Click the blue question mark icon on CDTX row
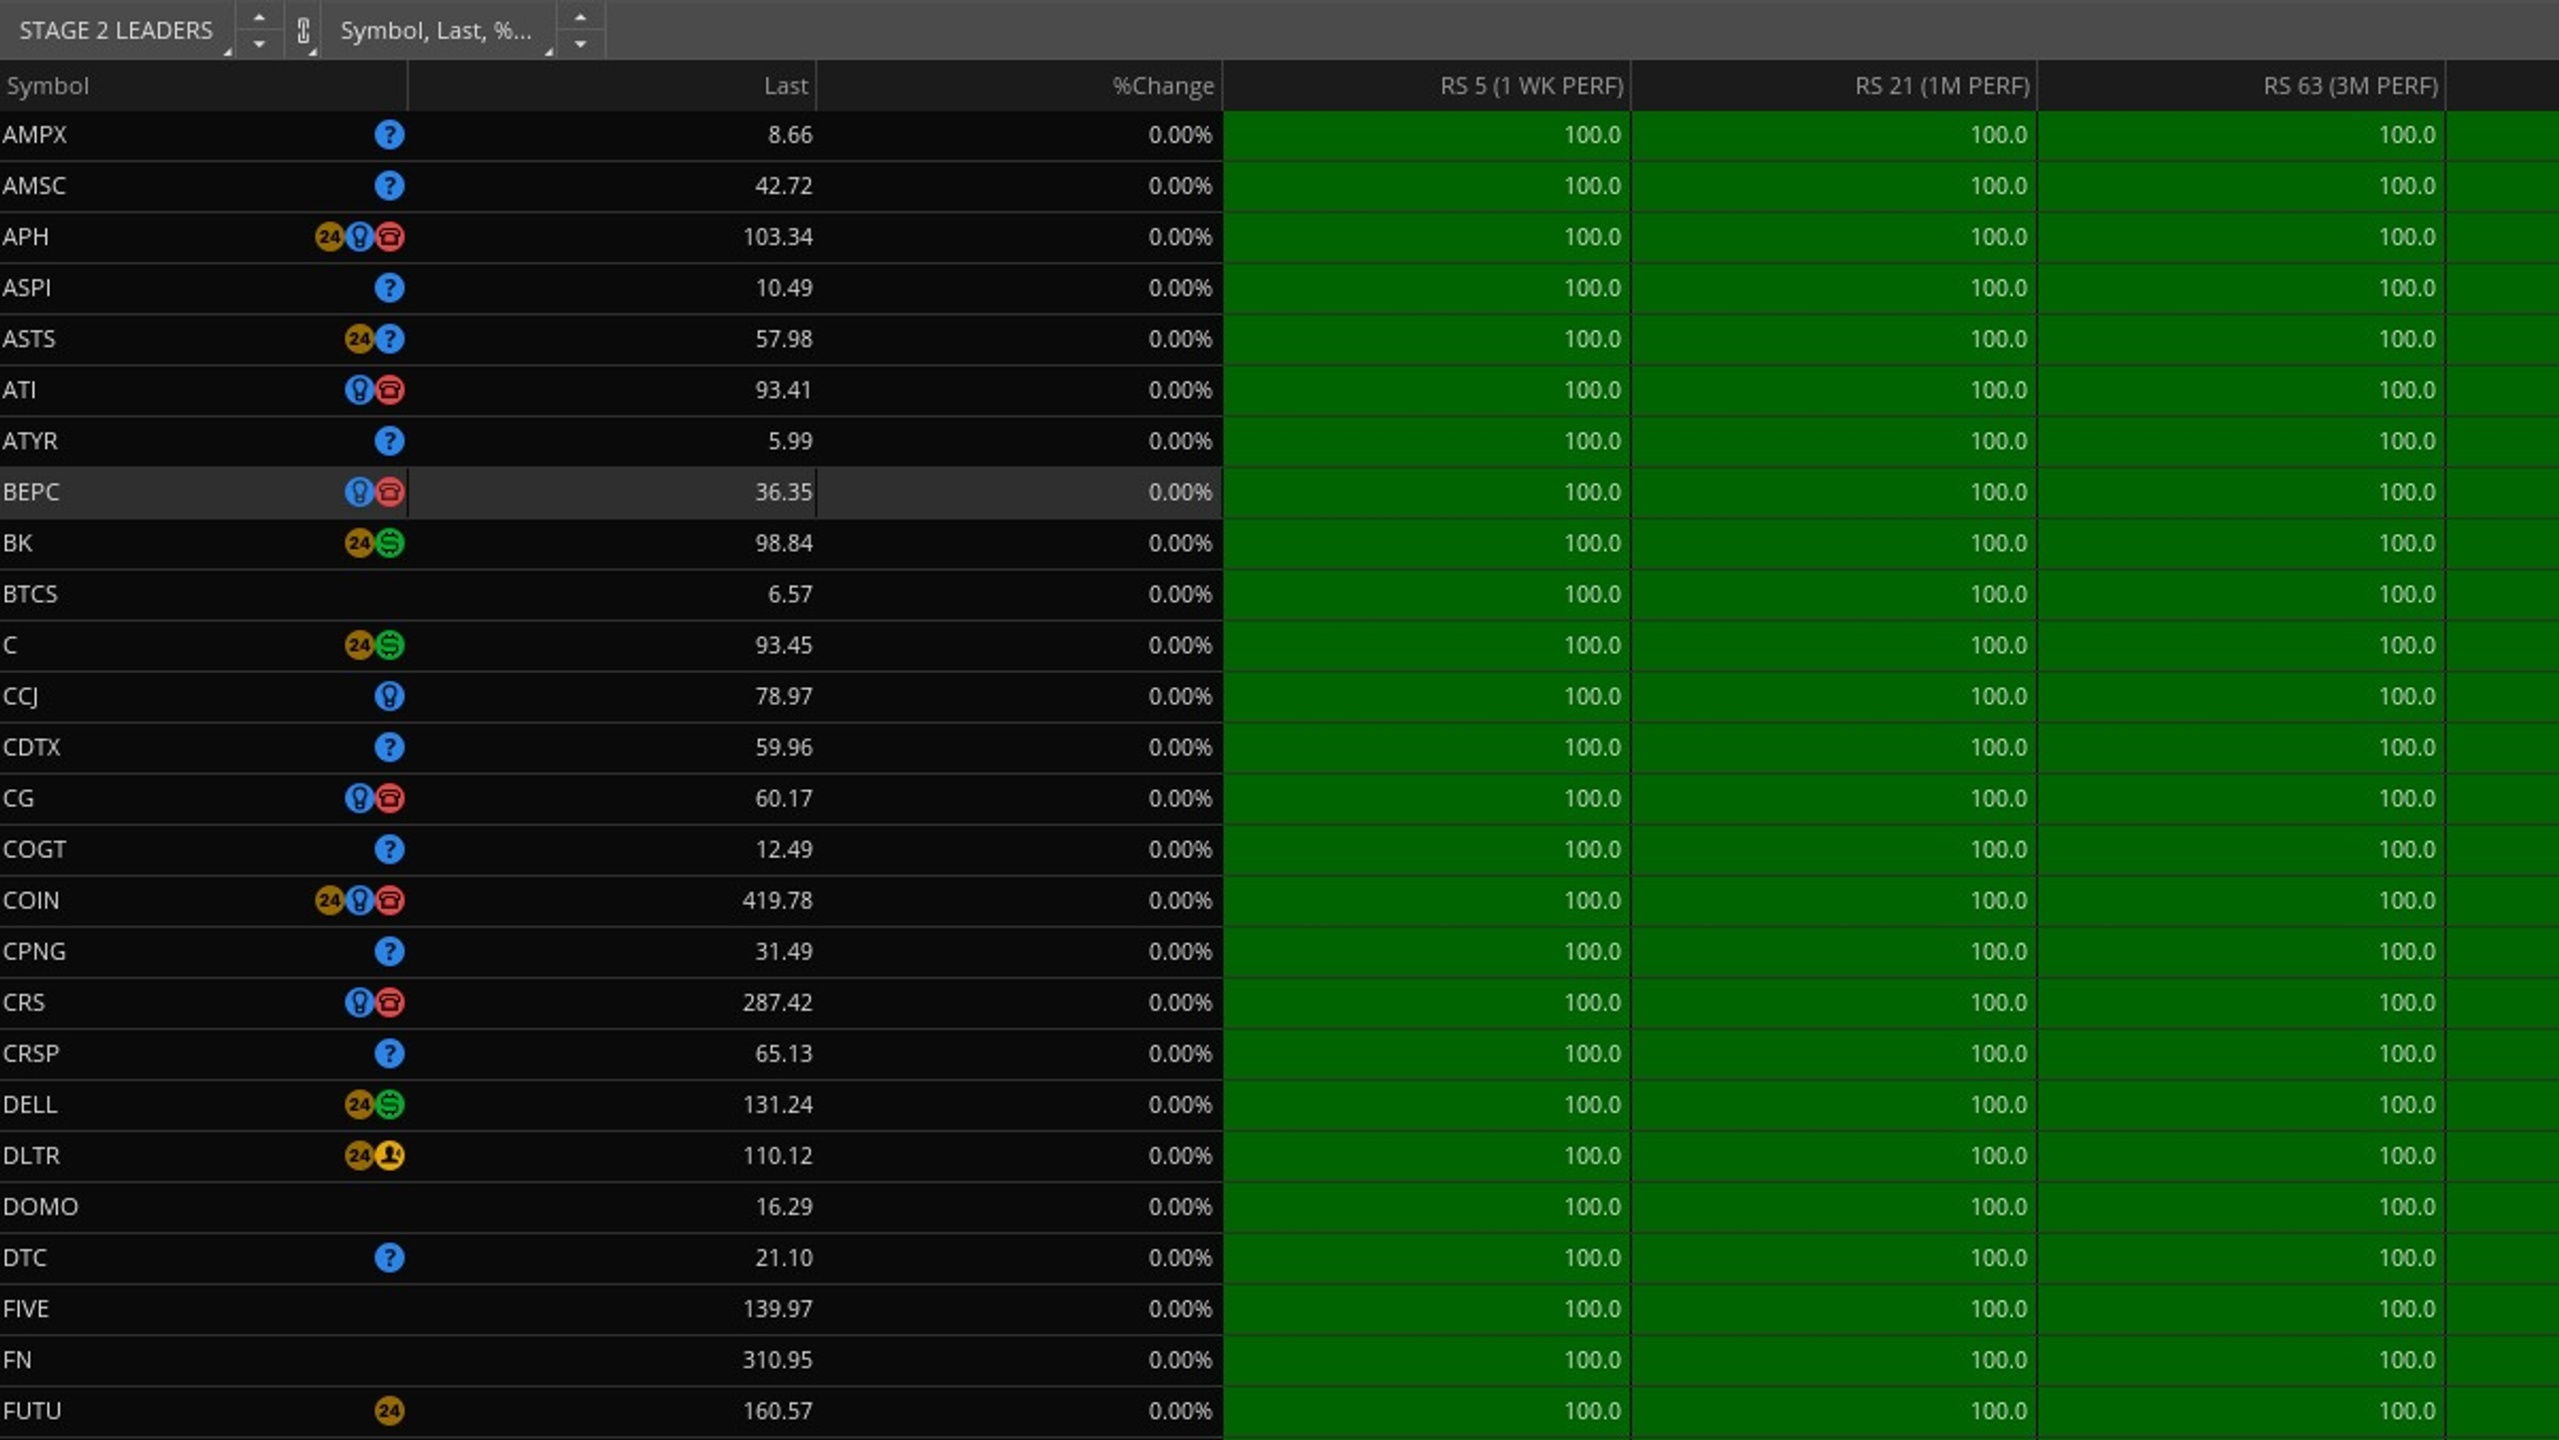Image resolution: width=2559 pixels, height=1440 pixels. 389,747
